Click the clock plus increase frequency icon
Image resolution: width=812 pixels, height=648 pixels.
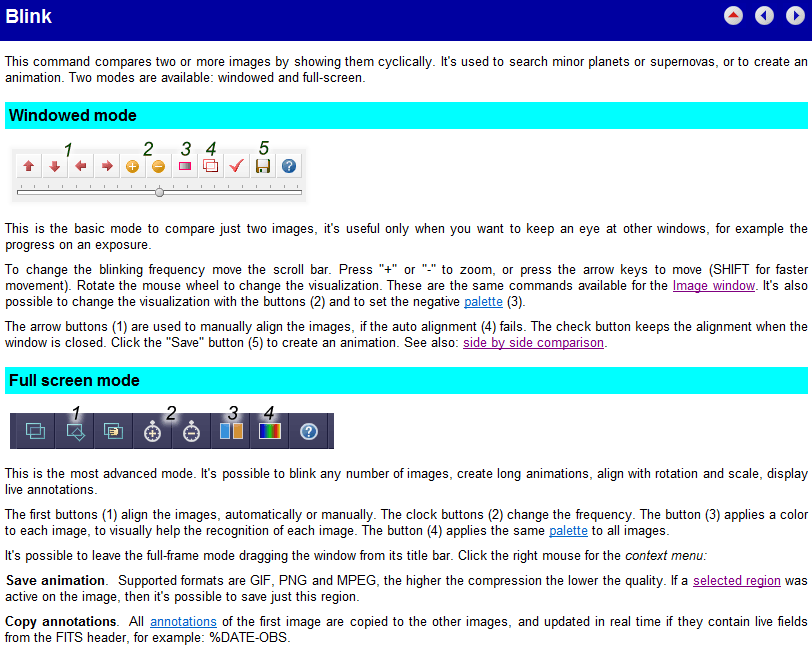(152, 431)
